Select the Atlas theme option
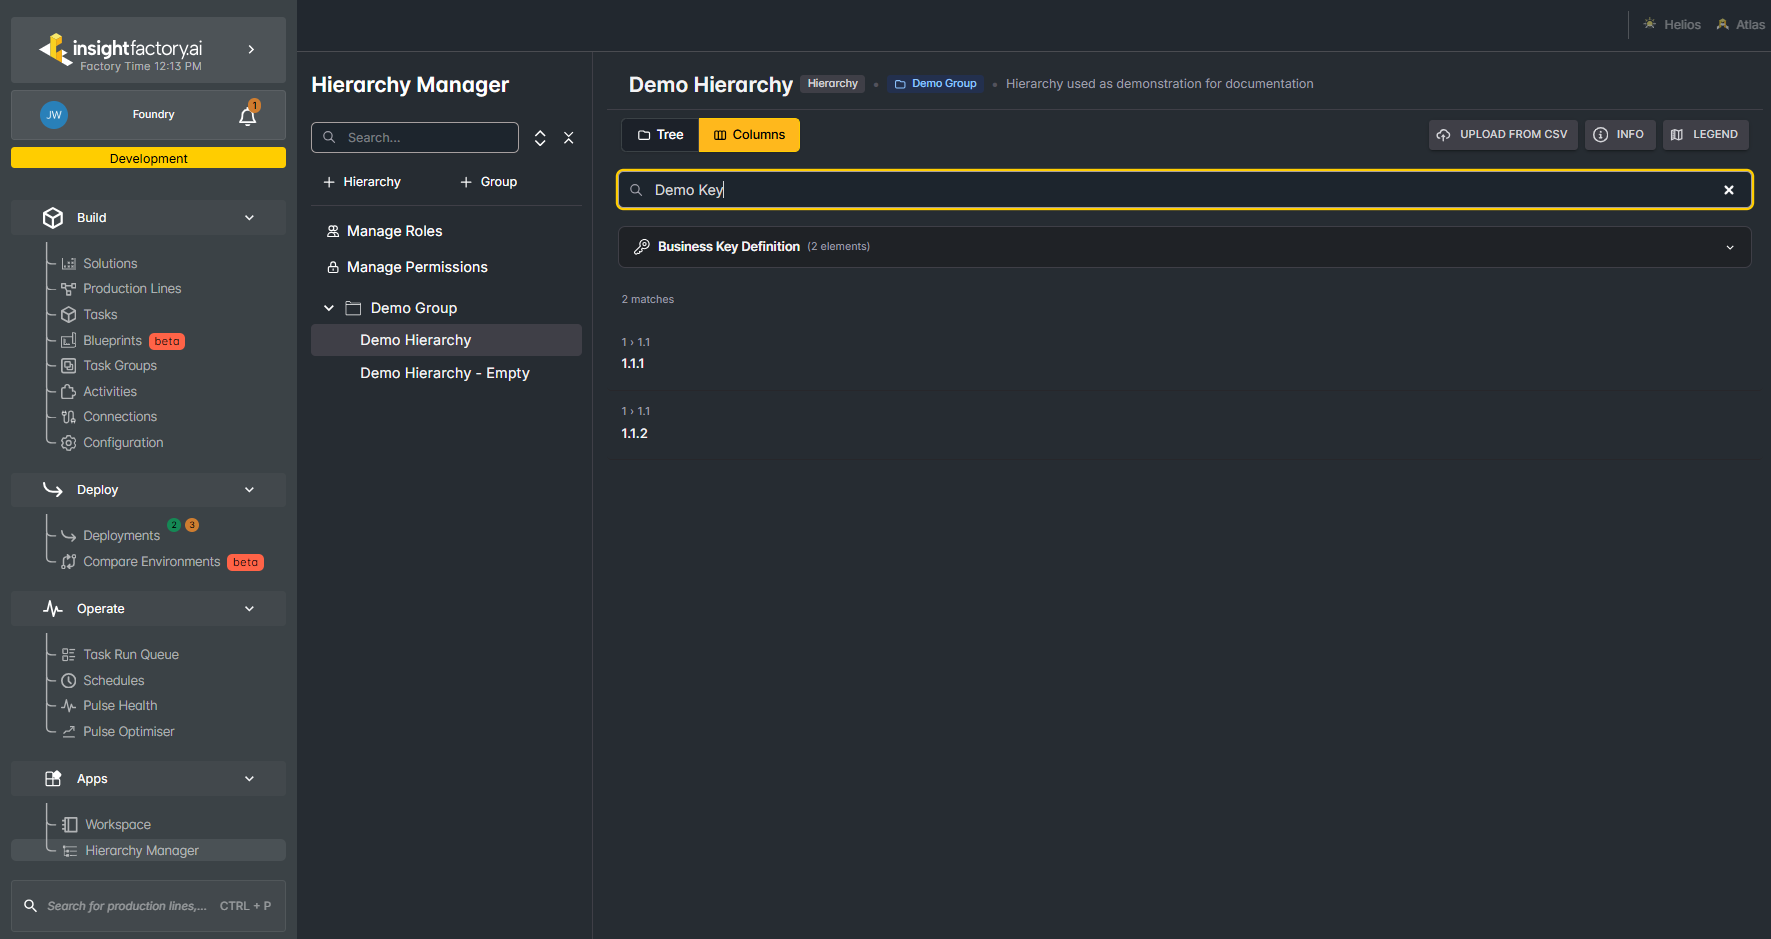This screenshot has height=939, width=1771. 1741,25
